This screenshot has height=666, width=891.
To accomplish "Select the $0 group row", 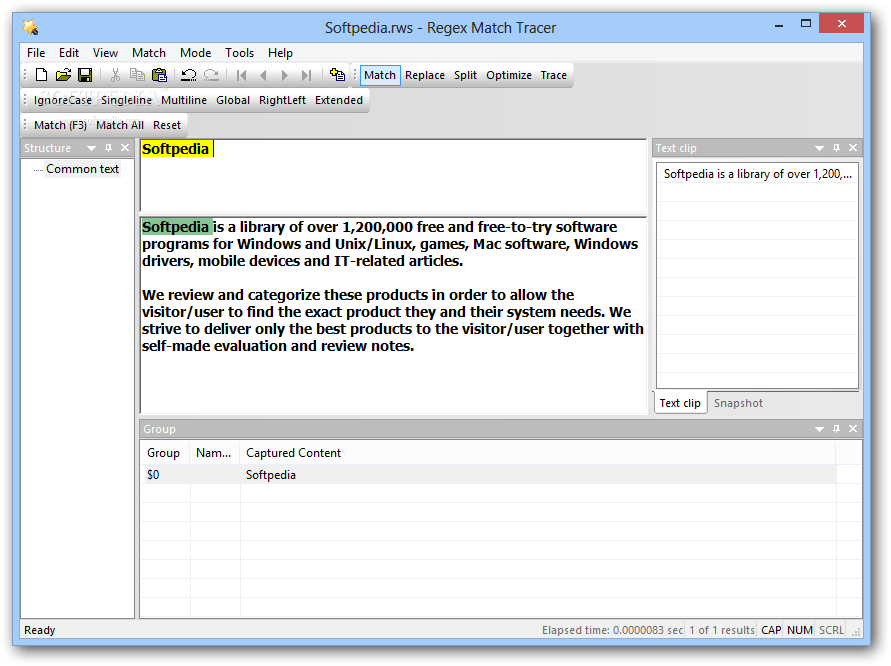I will point(489,474).
